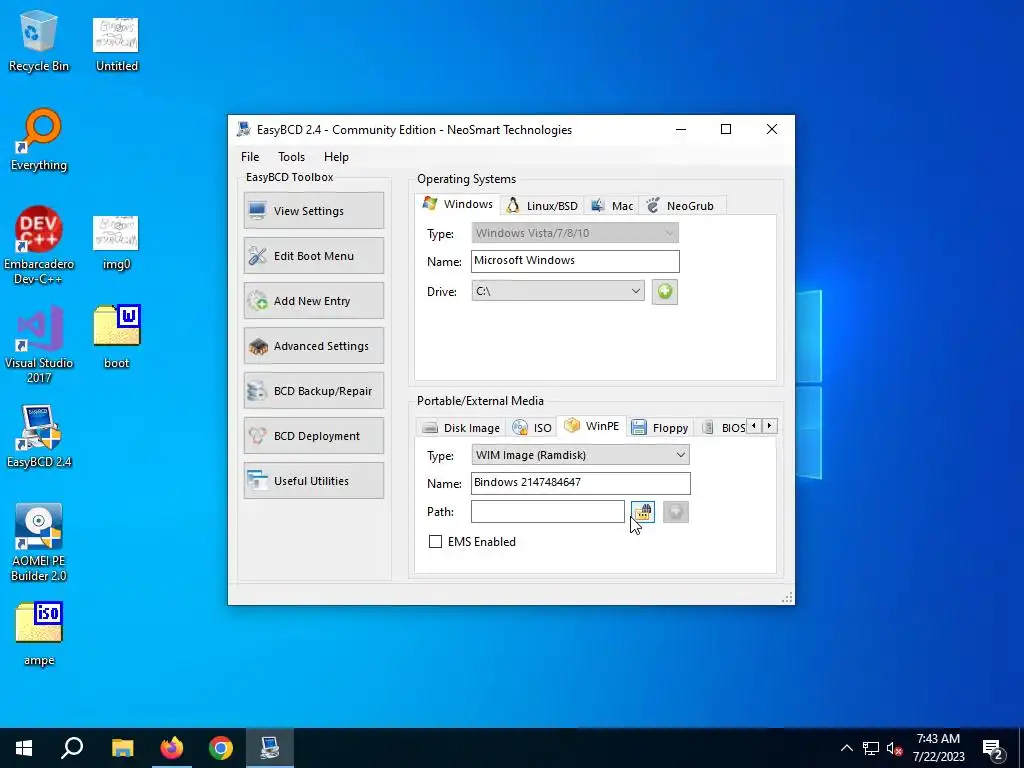The image size is (1024, 768).
Task: Close the EasyBCD window
Action: pos(771,129)
